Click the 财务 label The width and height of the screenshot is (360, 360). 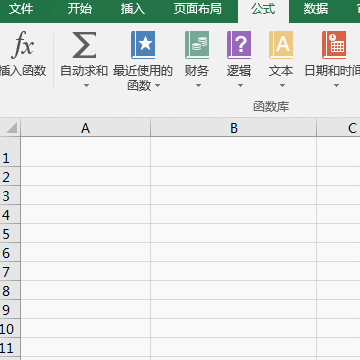(x=197, y=71)
